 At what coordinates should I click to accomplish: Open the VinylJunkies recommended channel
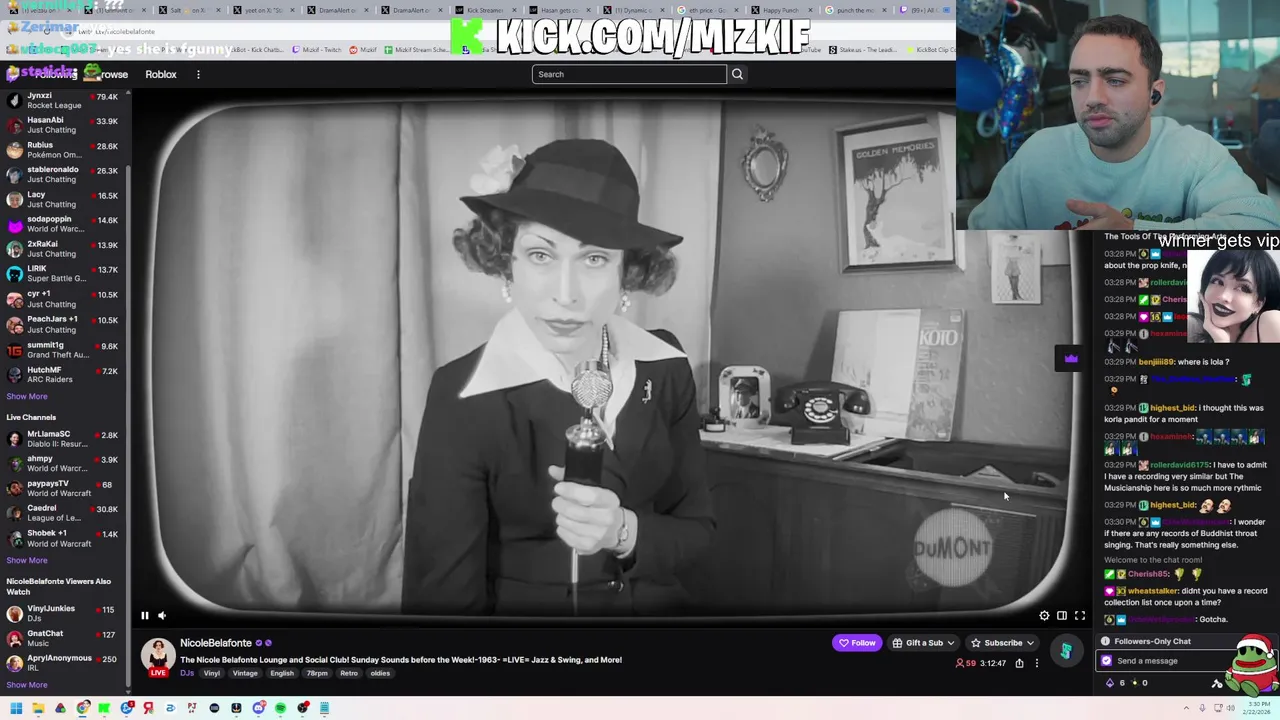[x=63, y=613]
